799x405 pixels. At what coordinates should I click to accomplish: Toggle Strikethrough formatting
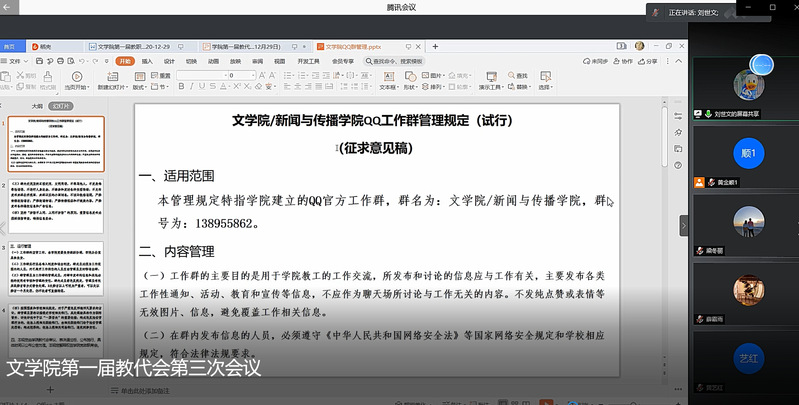tap(212, 87)
